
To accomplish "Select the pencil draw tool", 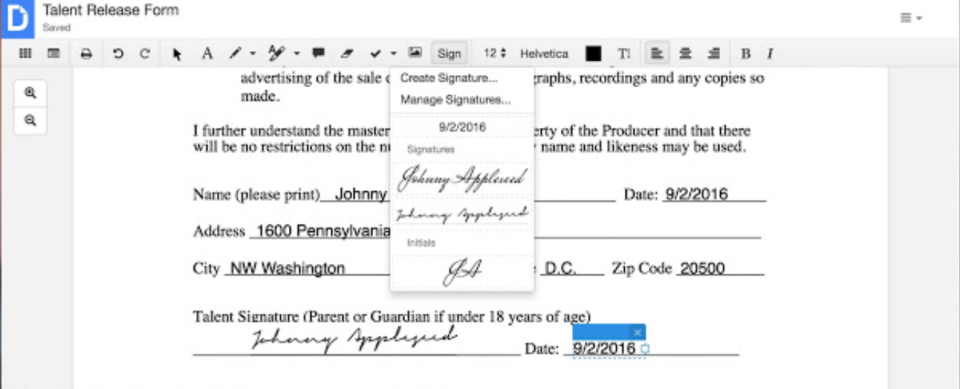I will (235, 53).
